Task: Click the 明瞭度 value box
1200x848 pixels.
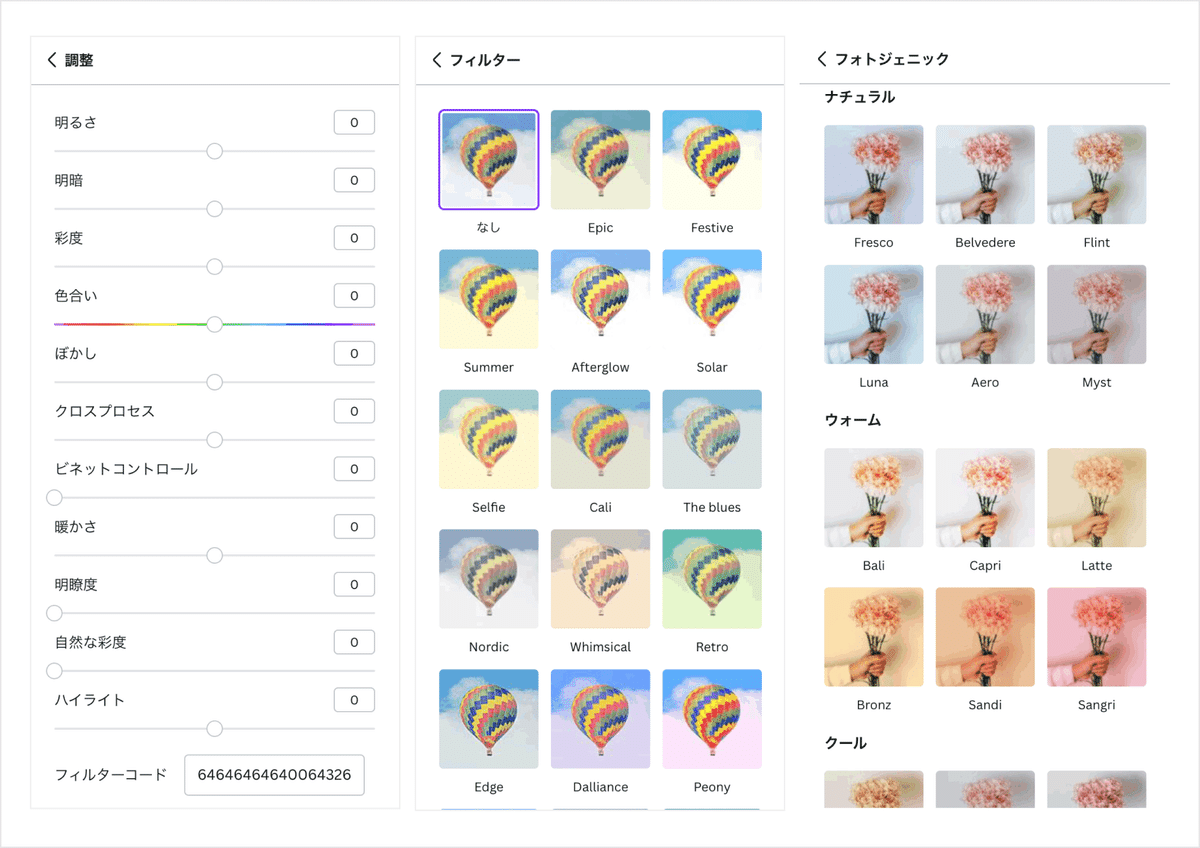Action: (x=354, y=584)
